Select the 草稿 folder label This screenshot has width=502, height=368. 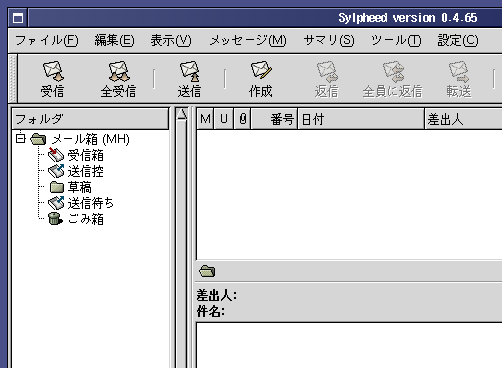point(80,187)
